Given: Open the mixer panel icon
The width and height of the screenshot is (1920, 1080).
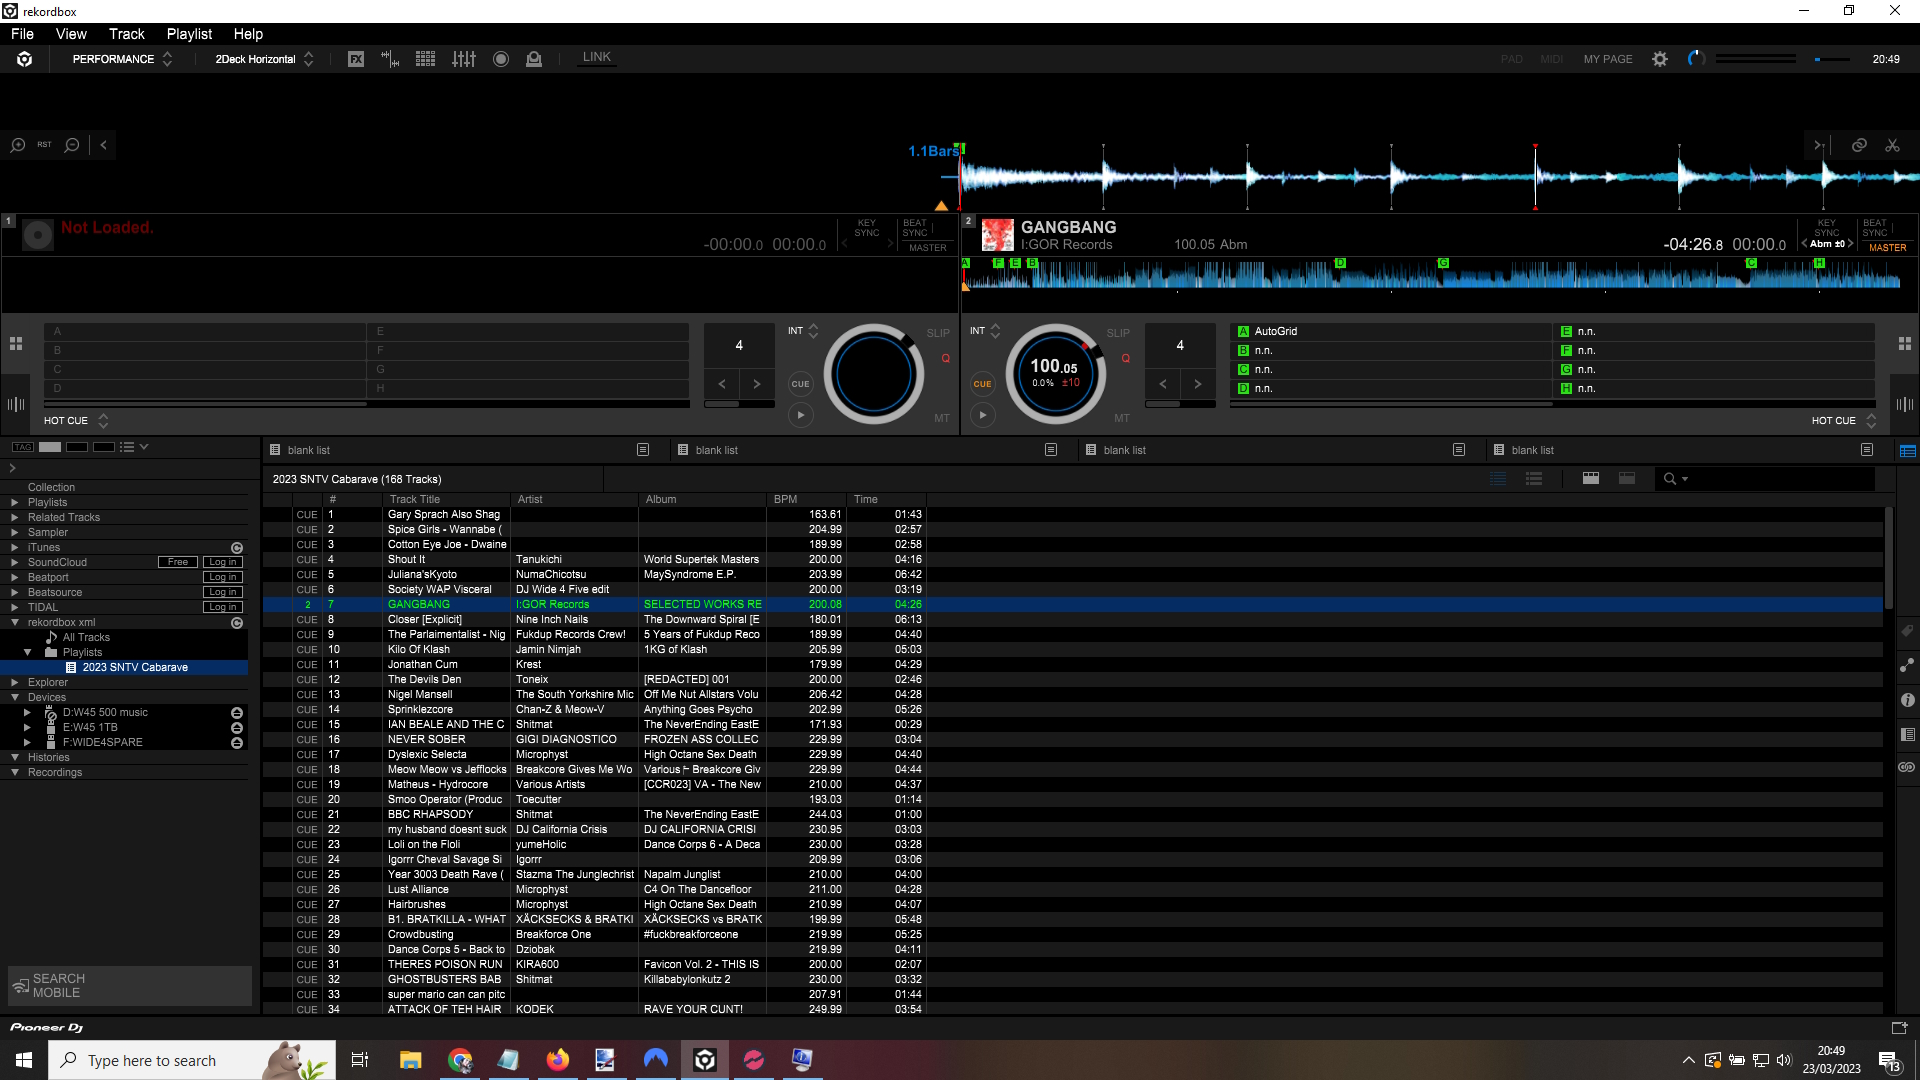Looking at the screenshot, I should pyautogui.click(x=464, y=59).
